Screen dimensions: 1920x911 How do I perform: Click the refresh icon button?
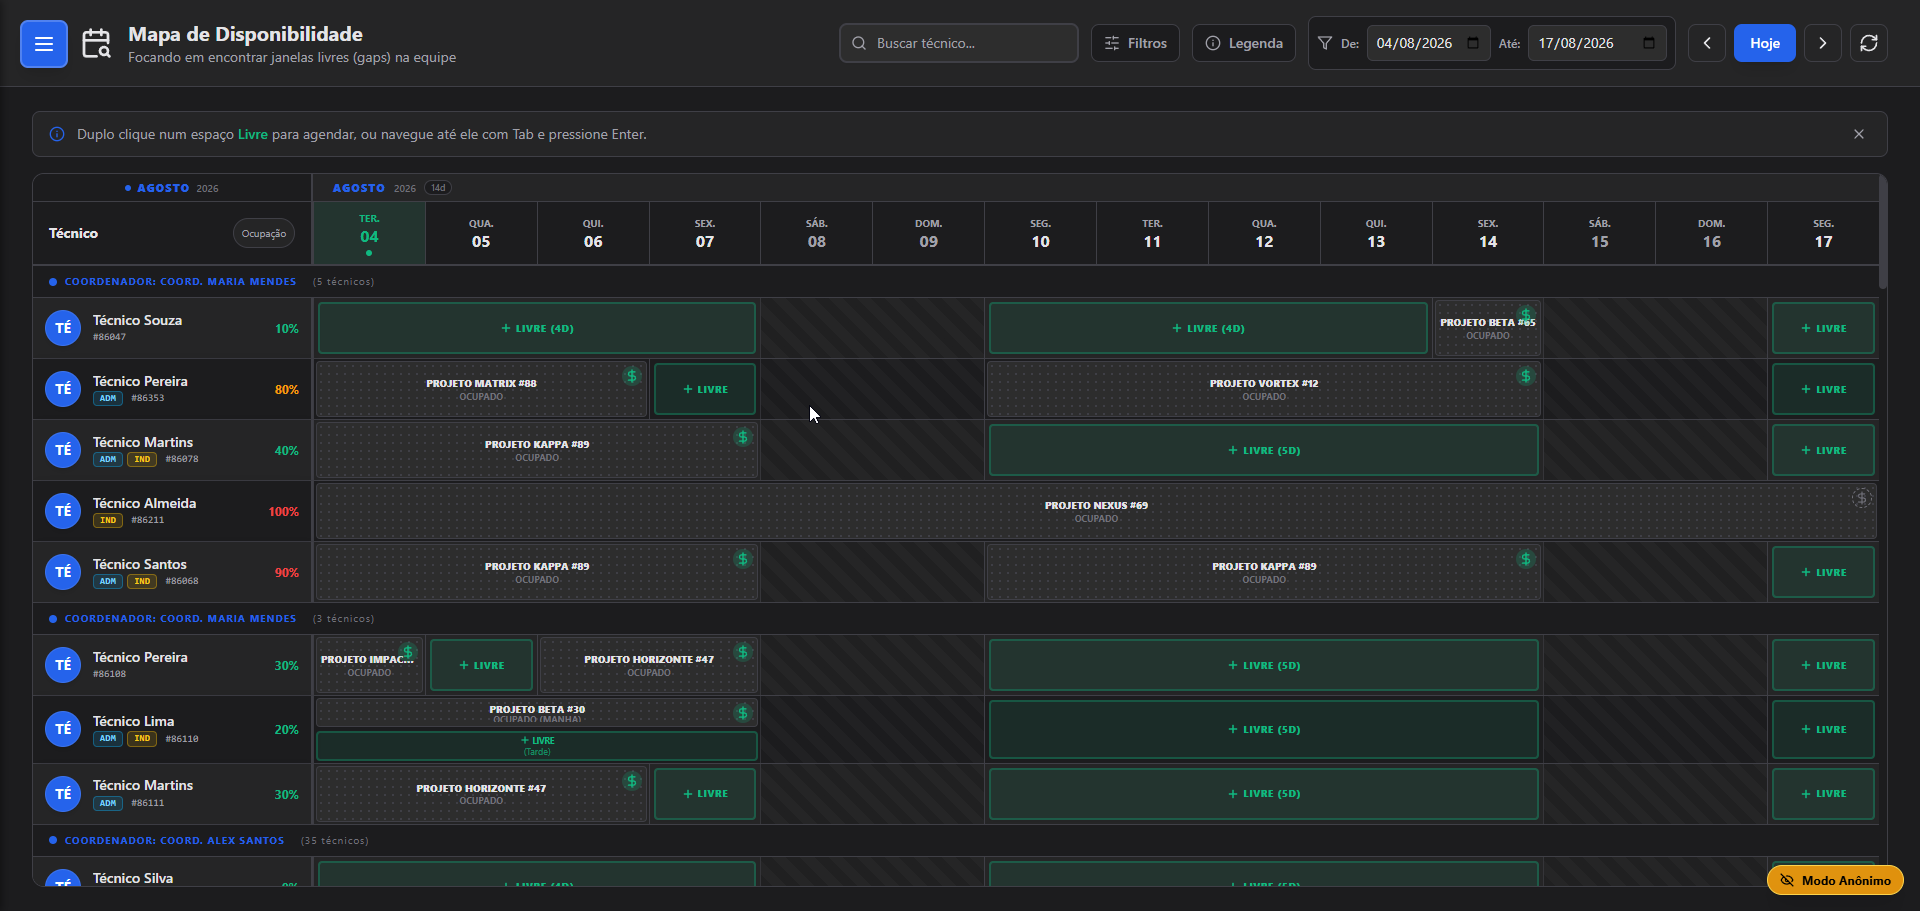[1869, 43]
